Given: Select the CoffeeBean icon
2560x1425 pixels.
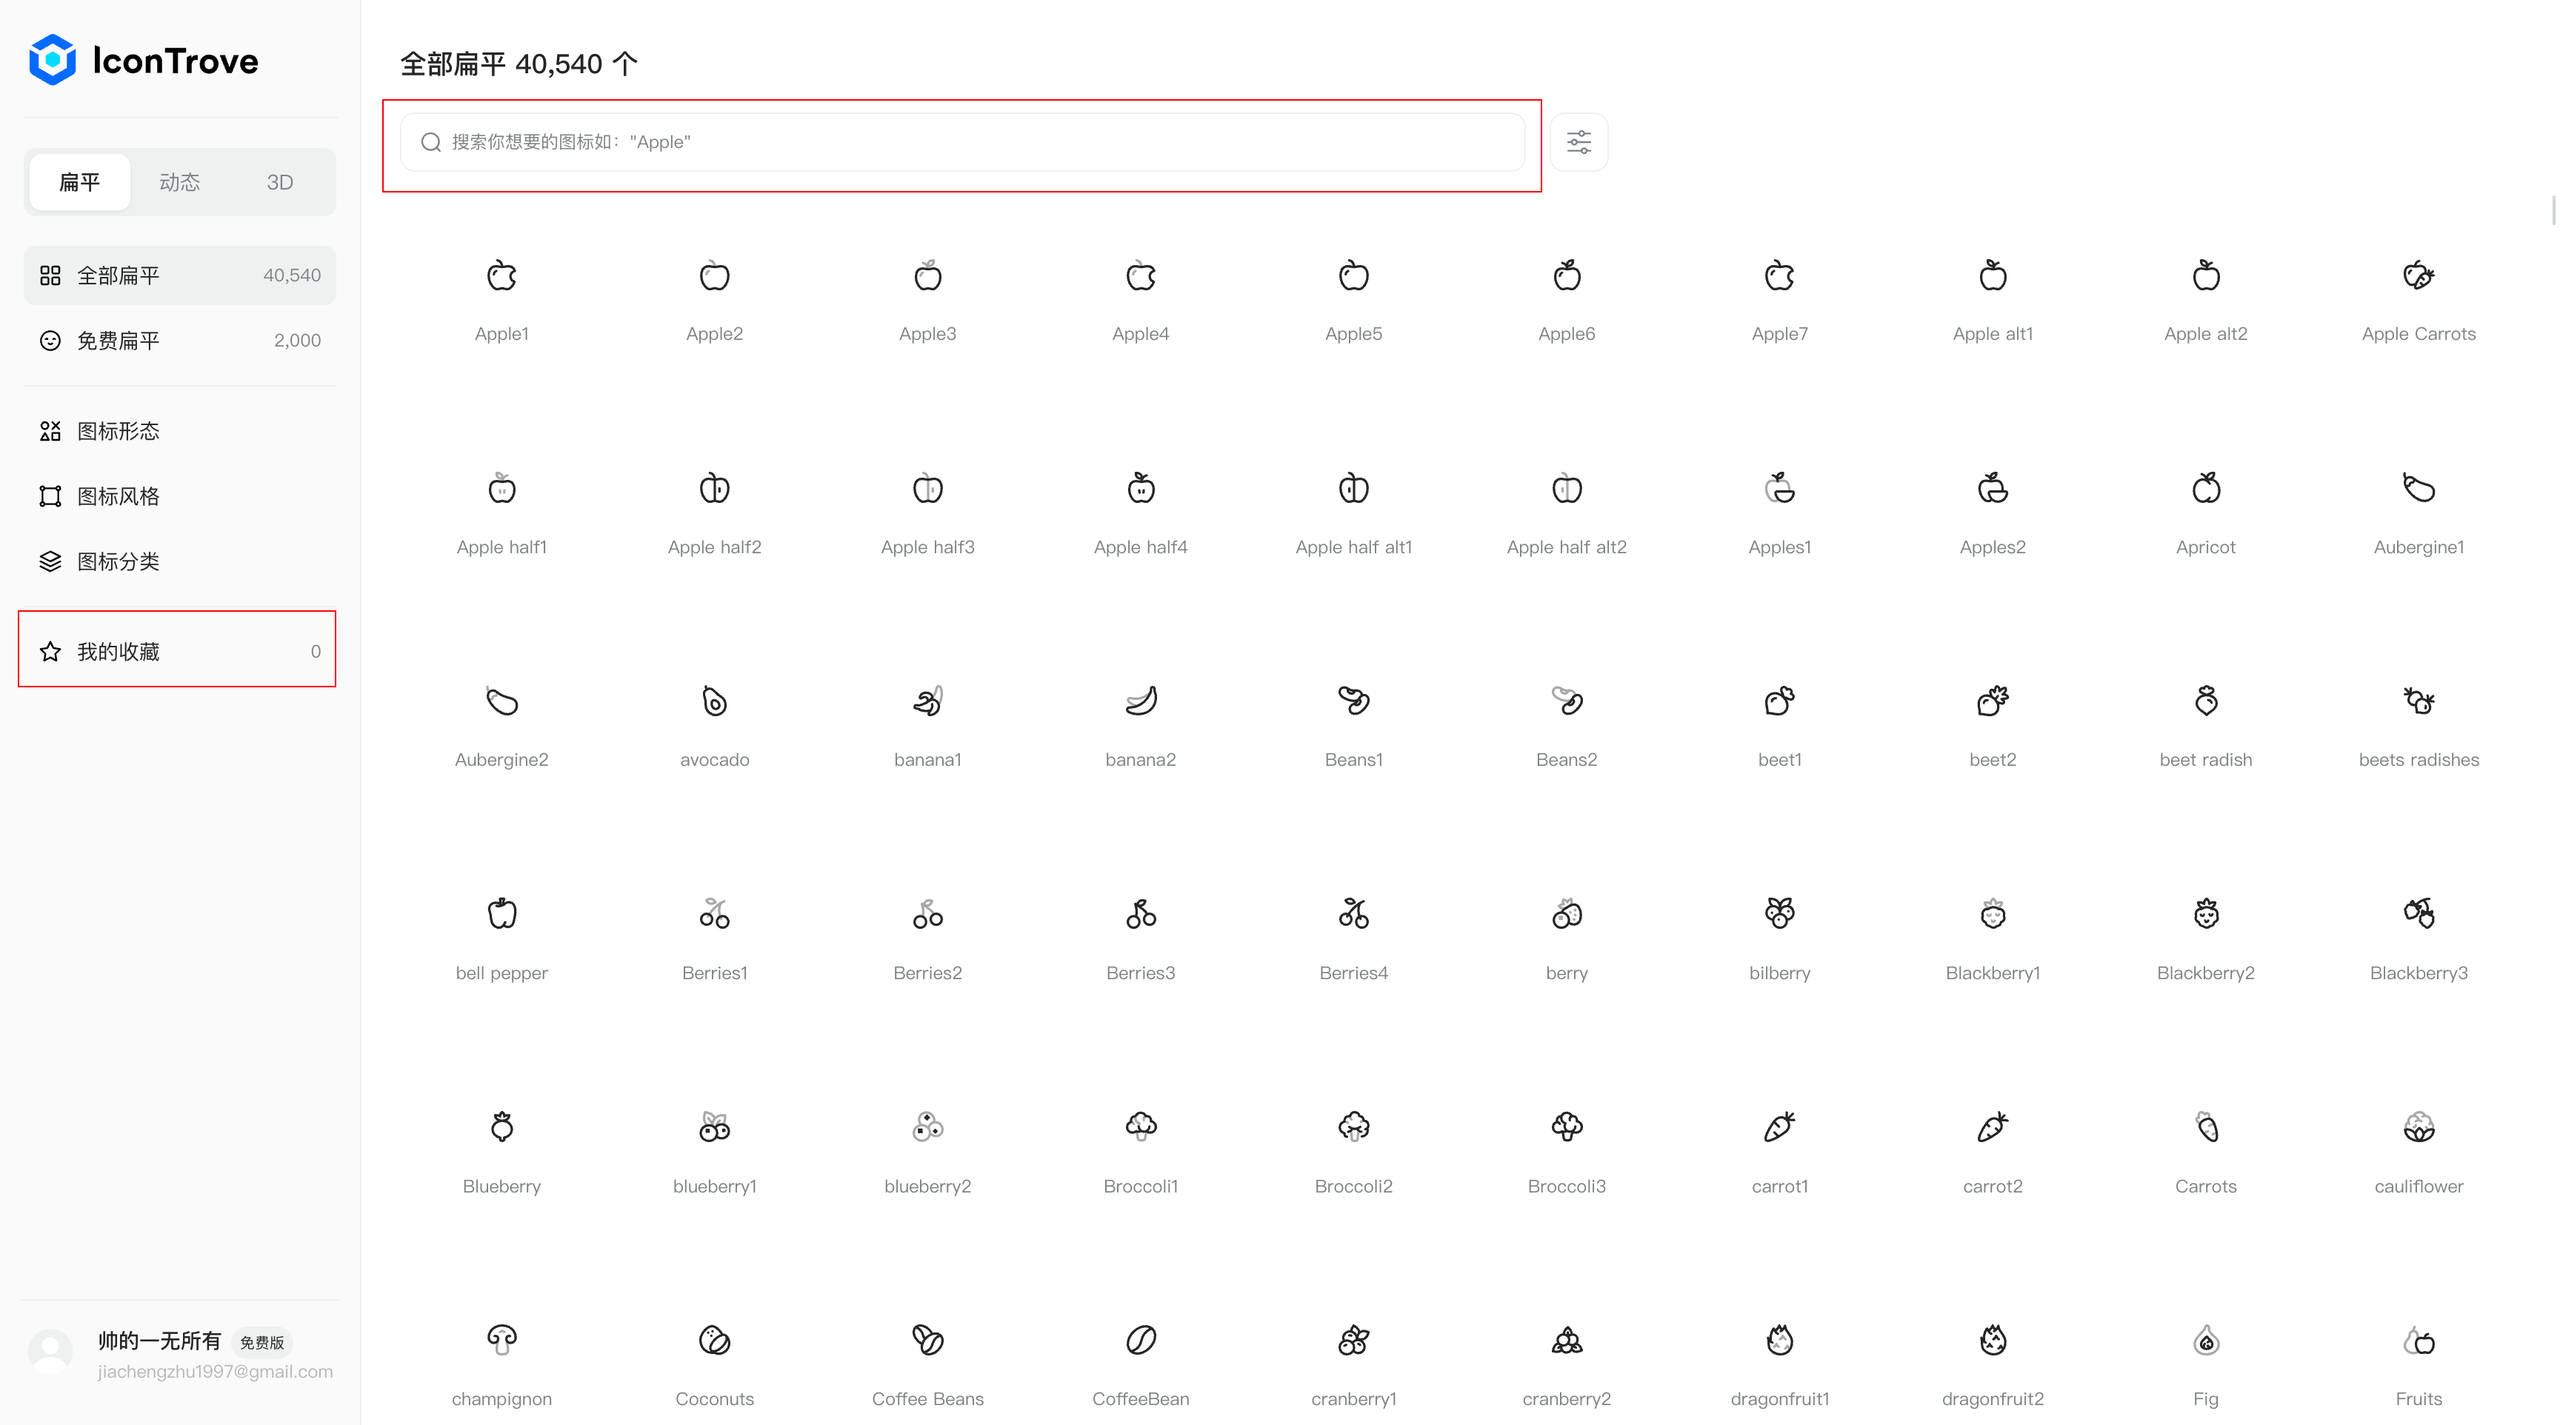Looking at the screenshot, I should point(1141,1340).
